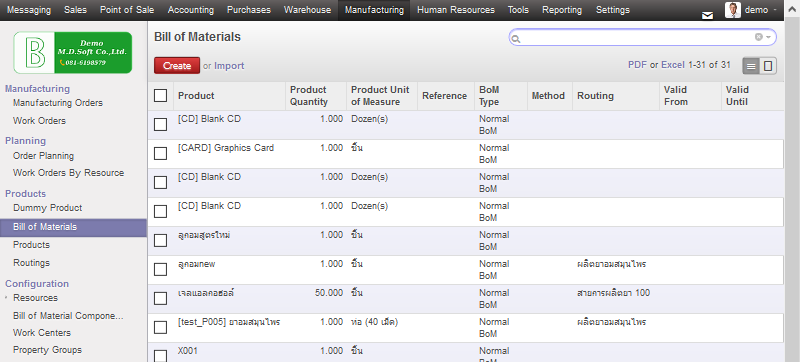Open Manufacturing Orders in the sidebar
Screen dimensions: 800x362
58,102
